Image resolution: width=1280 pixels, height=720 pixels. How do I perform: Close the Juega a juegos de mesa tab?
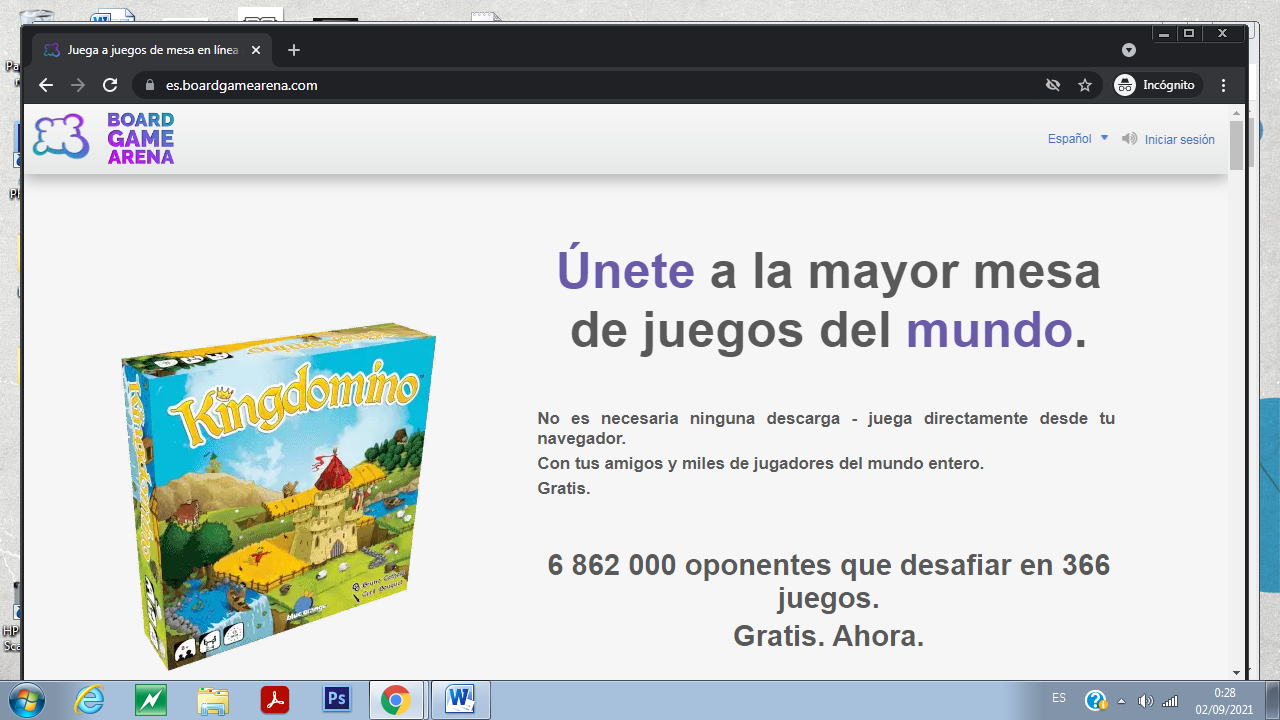coord(256,50)
